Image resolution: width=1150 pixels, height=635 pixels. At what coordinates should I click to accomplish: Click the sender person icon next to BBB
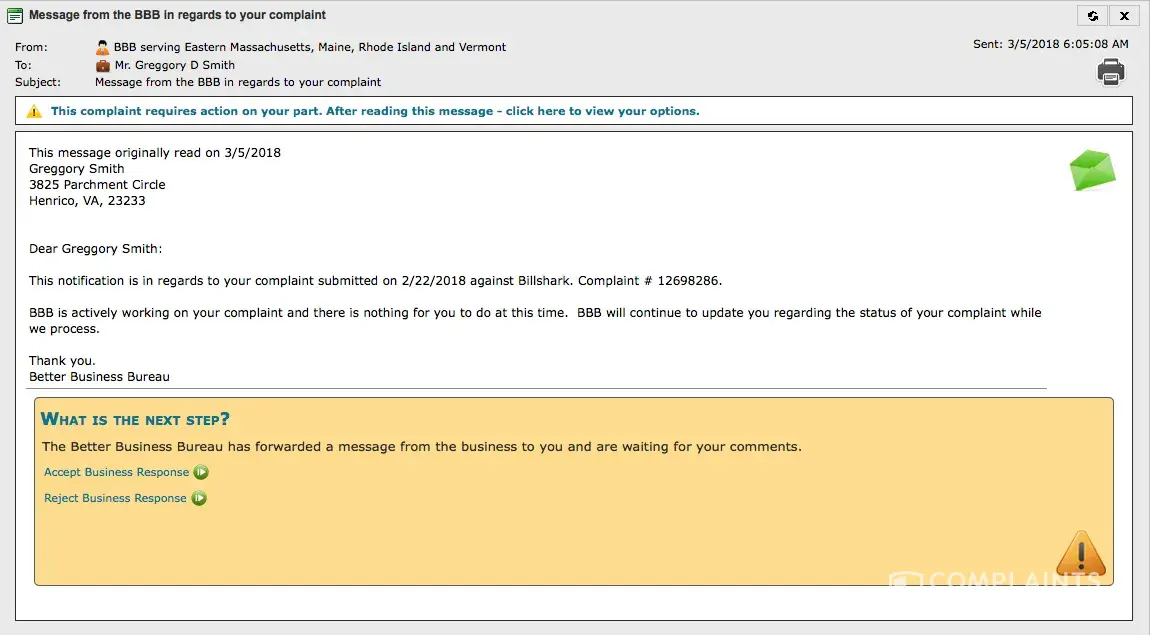(103, 47)
